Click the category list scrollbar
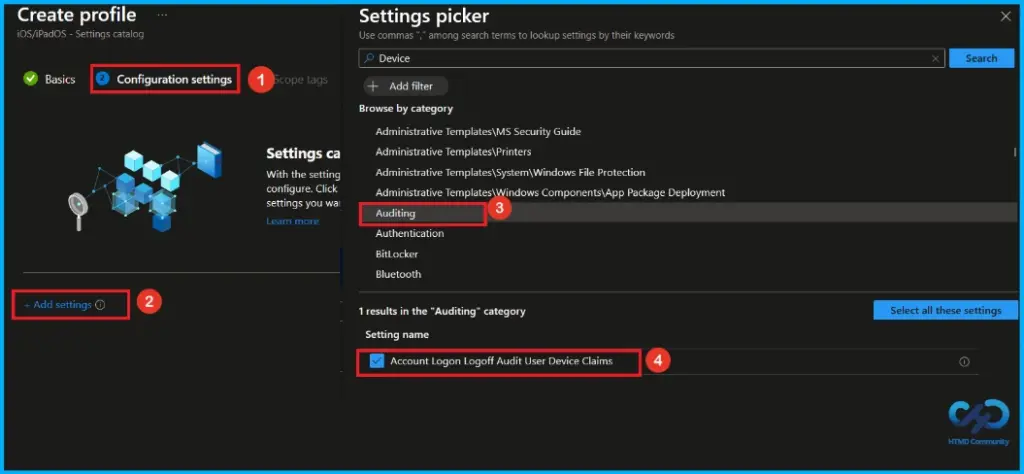This screenshot has height=474, width=1024. click(1015, 153)
